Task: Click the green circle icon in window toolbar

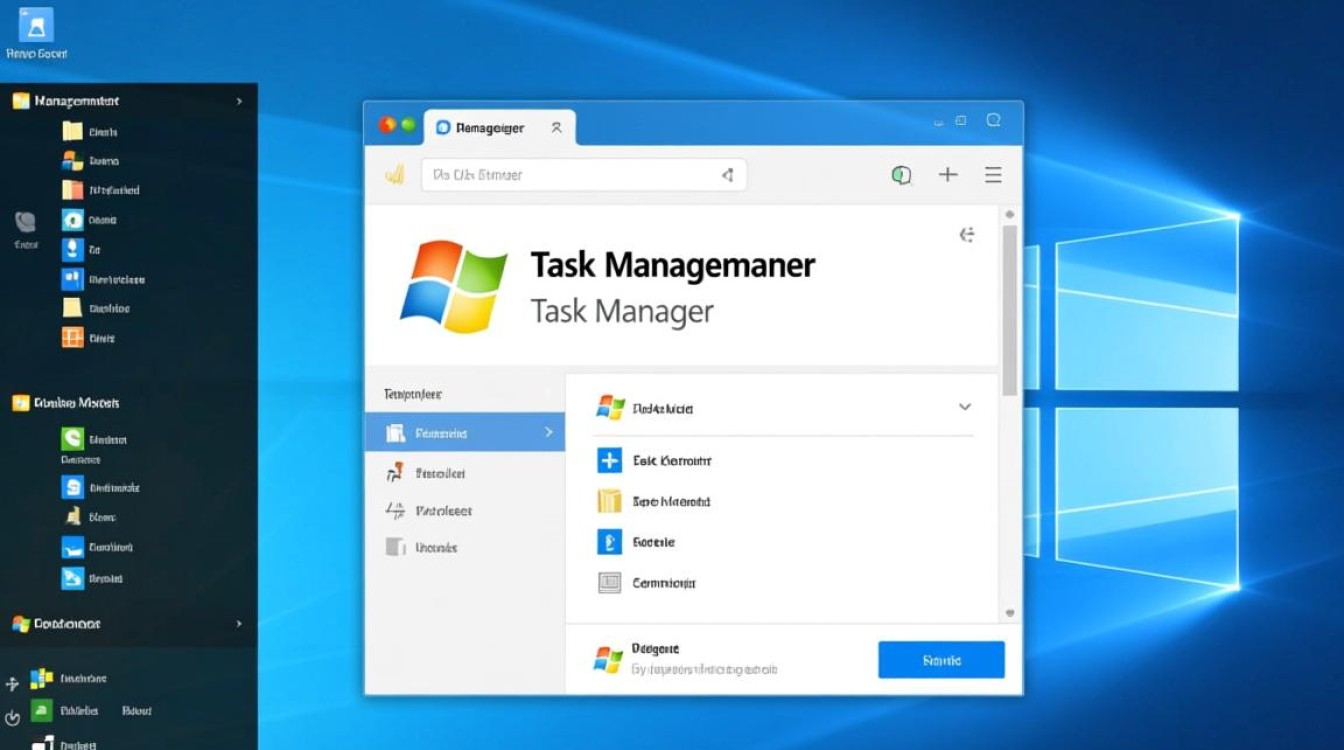Action: [x=901, y=175]
